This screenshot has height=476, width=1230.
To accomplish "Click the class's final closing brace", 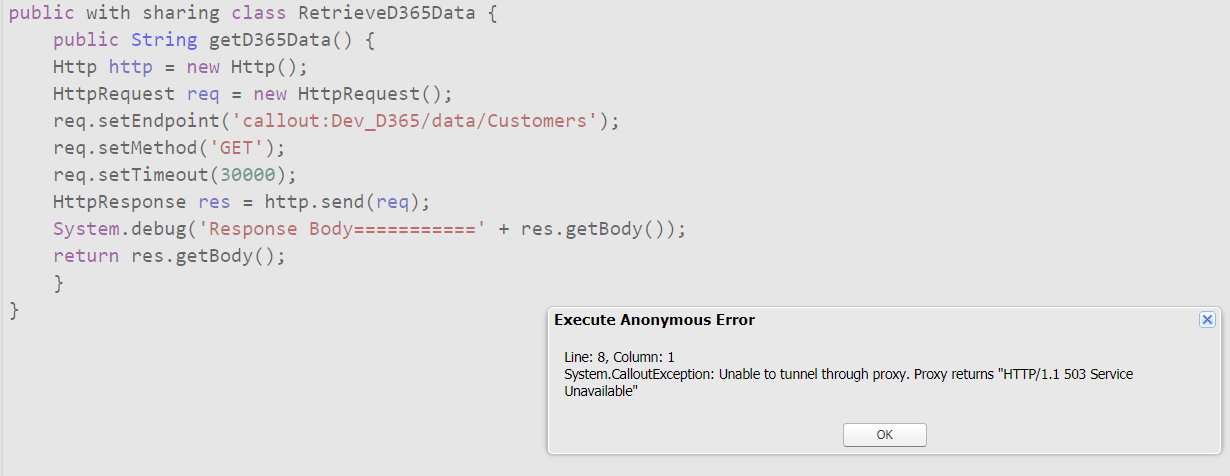I will [x=14, y=310].
